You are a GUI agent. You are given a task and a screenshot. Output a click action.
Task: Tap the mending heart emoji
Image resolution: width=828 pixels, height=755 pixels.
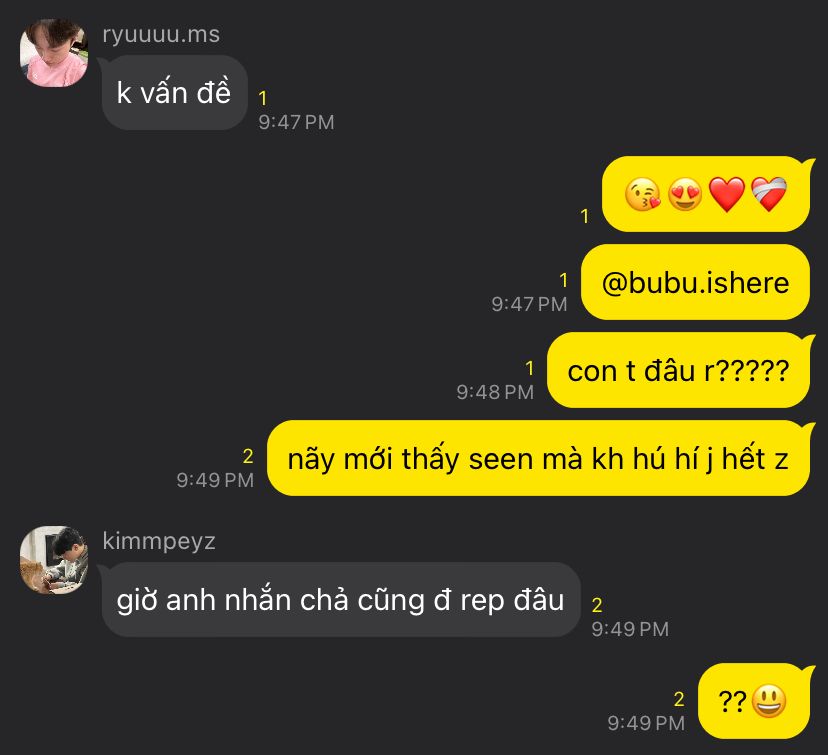pos(769,194)
